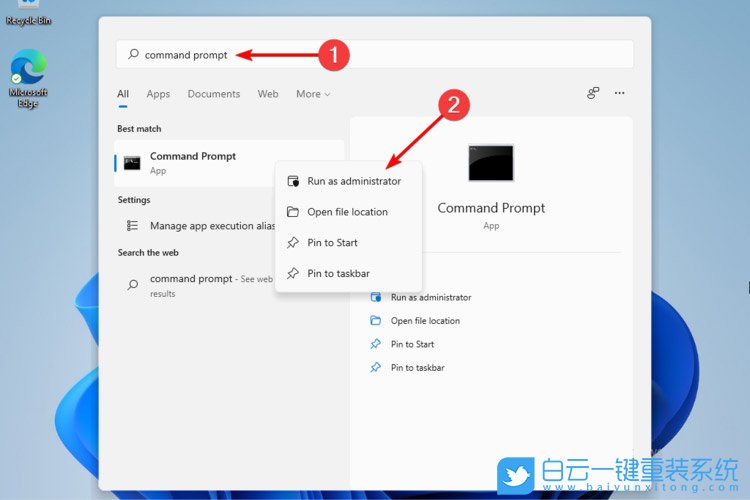The image size is (750, 500).
Task: Click the search magnifier icon in search box
Action: pos(133,54)
